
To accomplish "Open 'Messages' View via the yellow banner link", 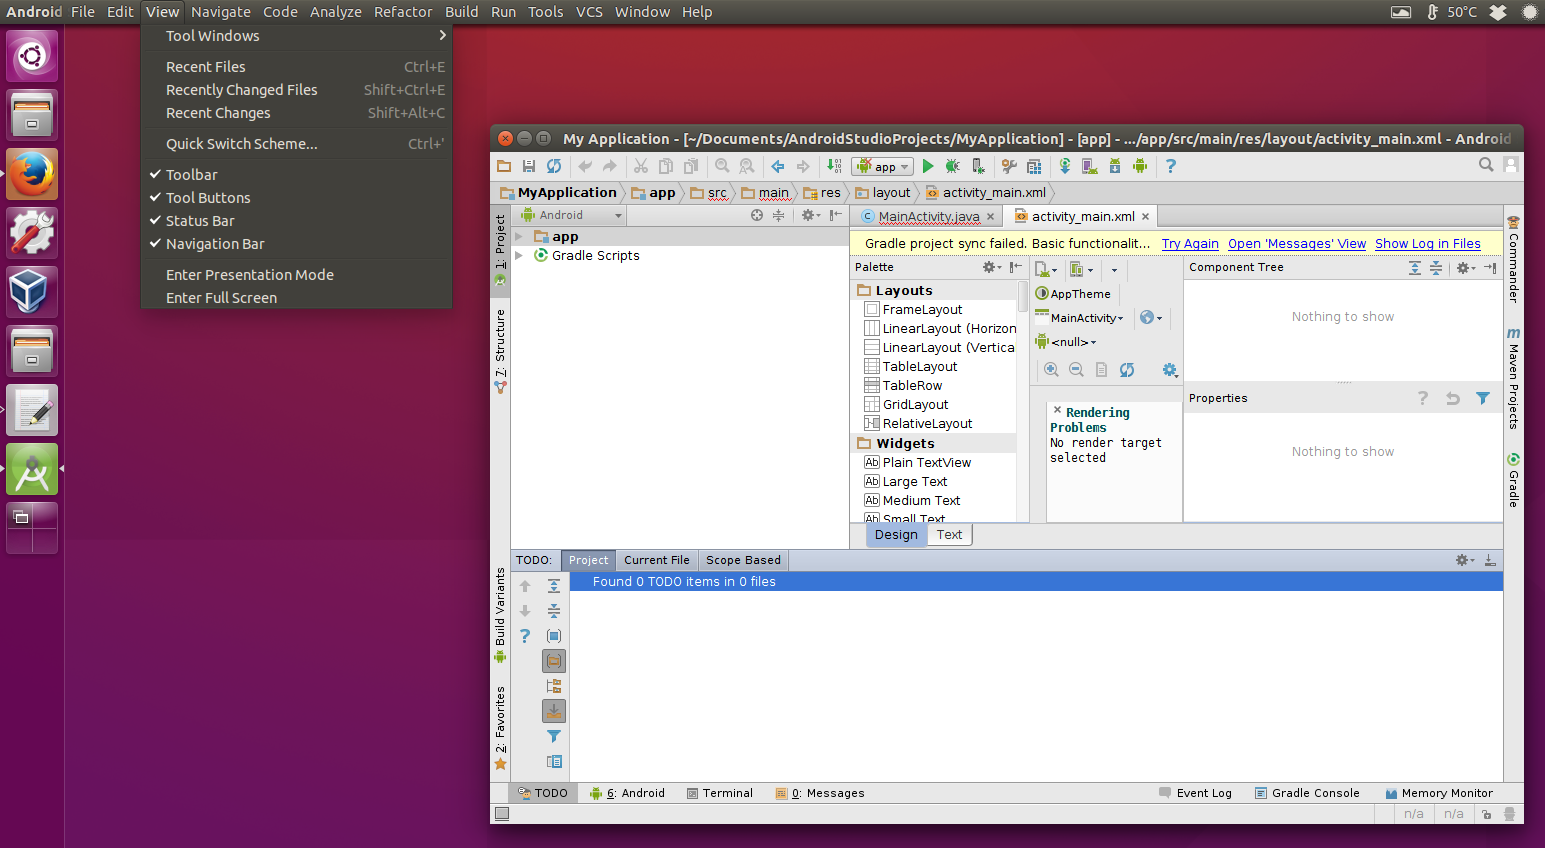I will coord(1296,243).
